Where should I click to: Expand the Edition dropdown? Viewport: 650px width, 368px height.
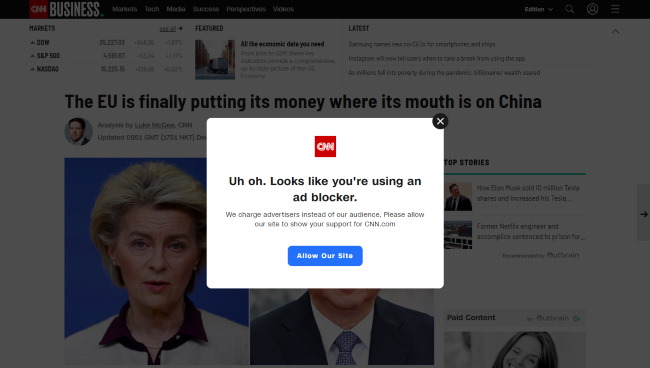pyautogui.click(x=538, y=9)
